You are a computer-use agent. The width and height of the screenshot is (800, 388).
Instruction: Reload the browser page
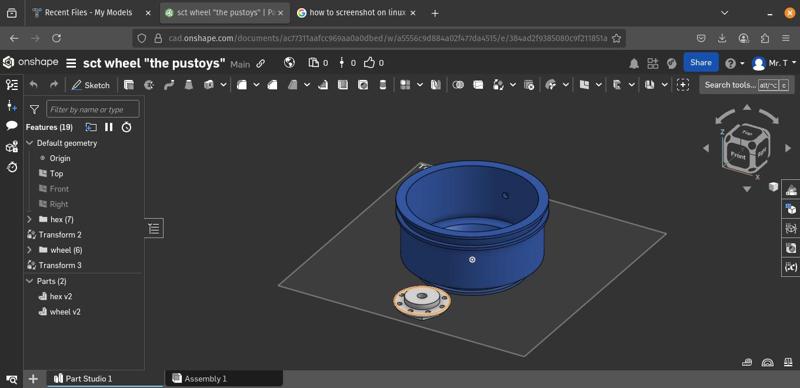click(57, 38)
